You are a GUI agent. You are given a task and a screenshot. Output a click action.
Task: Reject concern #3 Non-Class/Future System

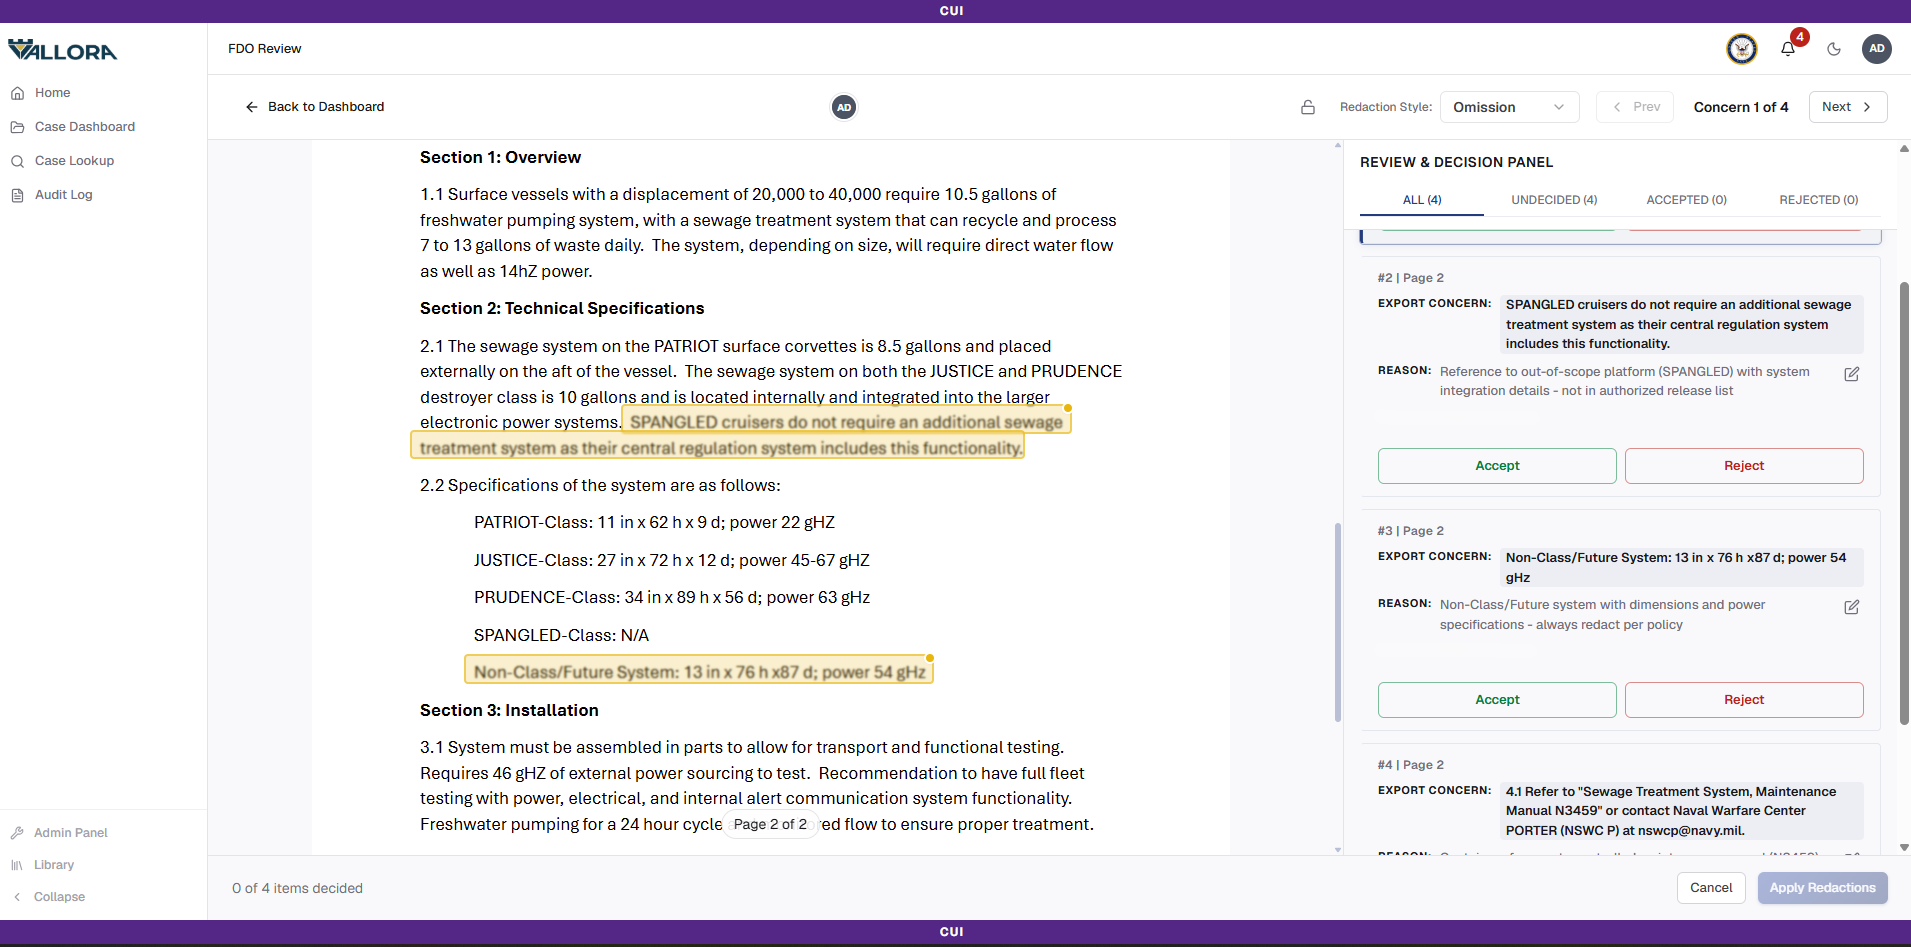click(1744, 700)
